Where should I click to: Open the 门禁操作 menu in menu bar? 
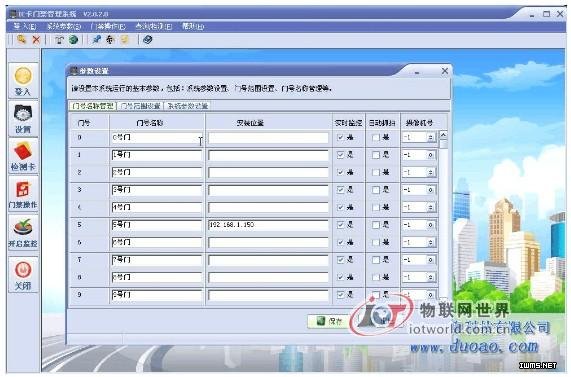(108, 26)
